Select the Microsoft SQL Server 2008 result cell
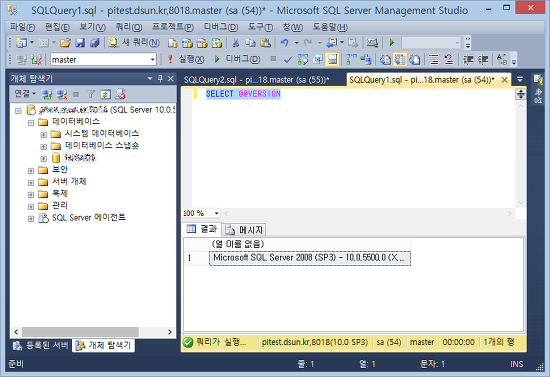 click(310, 258)
